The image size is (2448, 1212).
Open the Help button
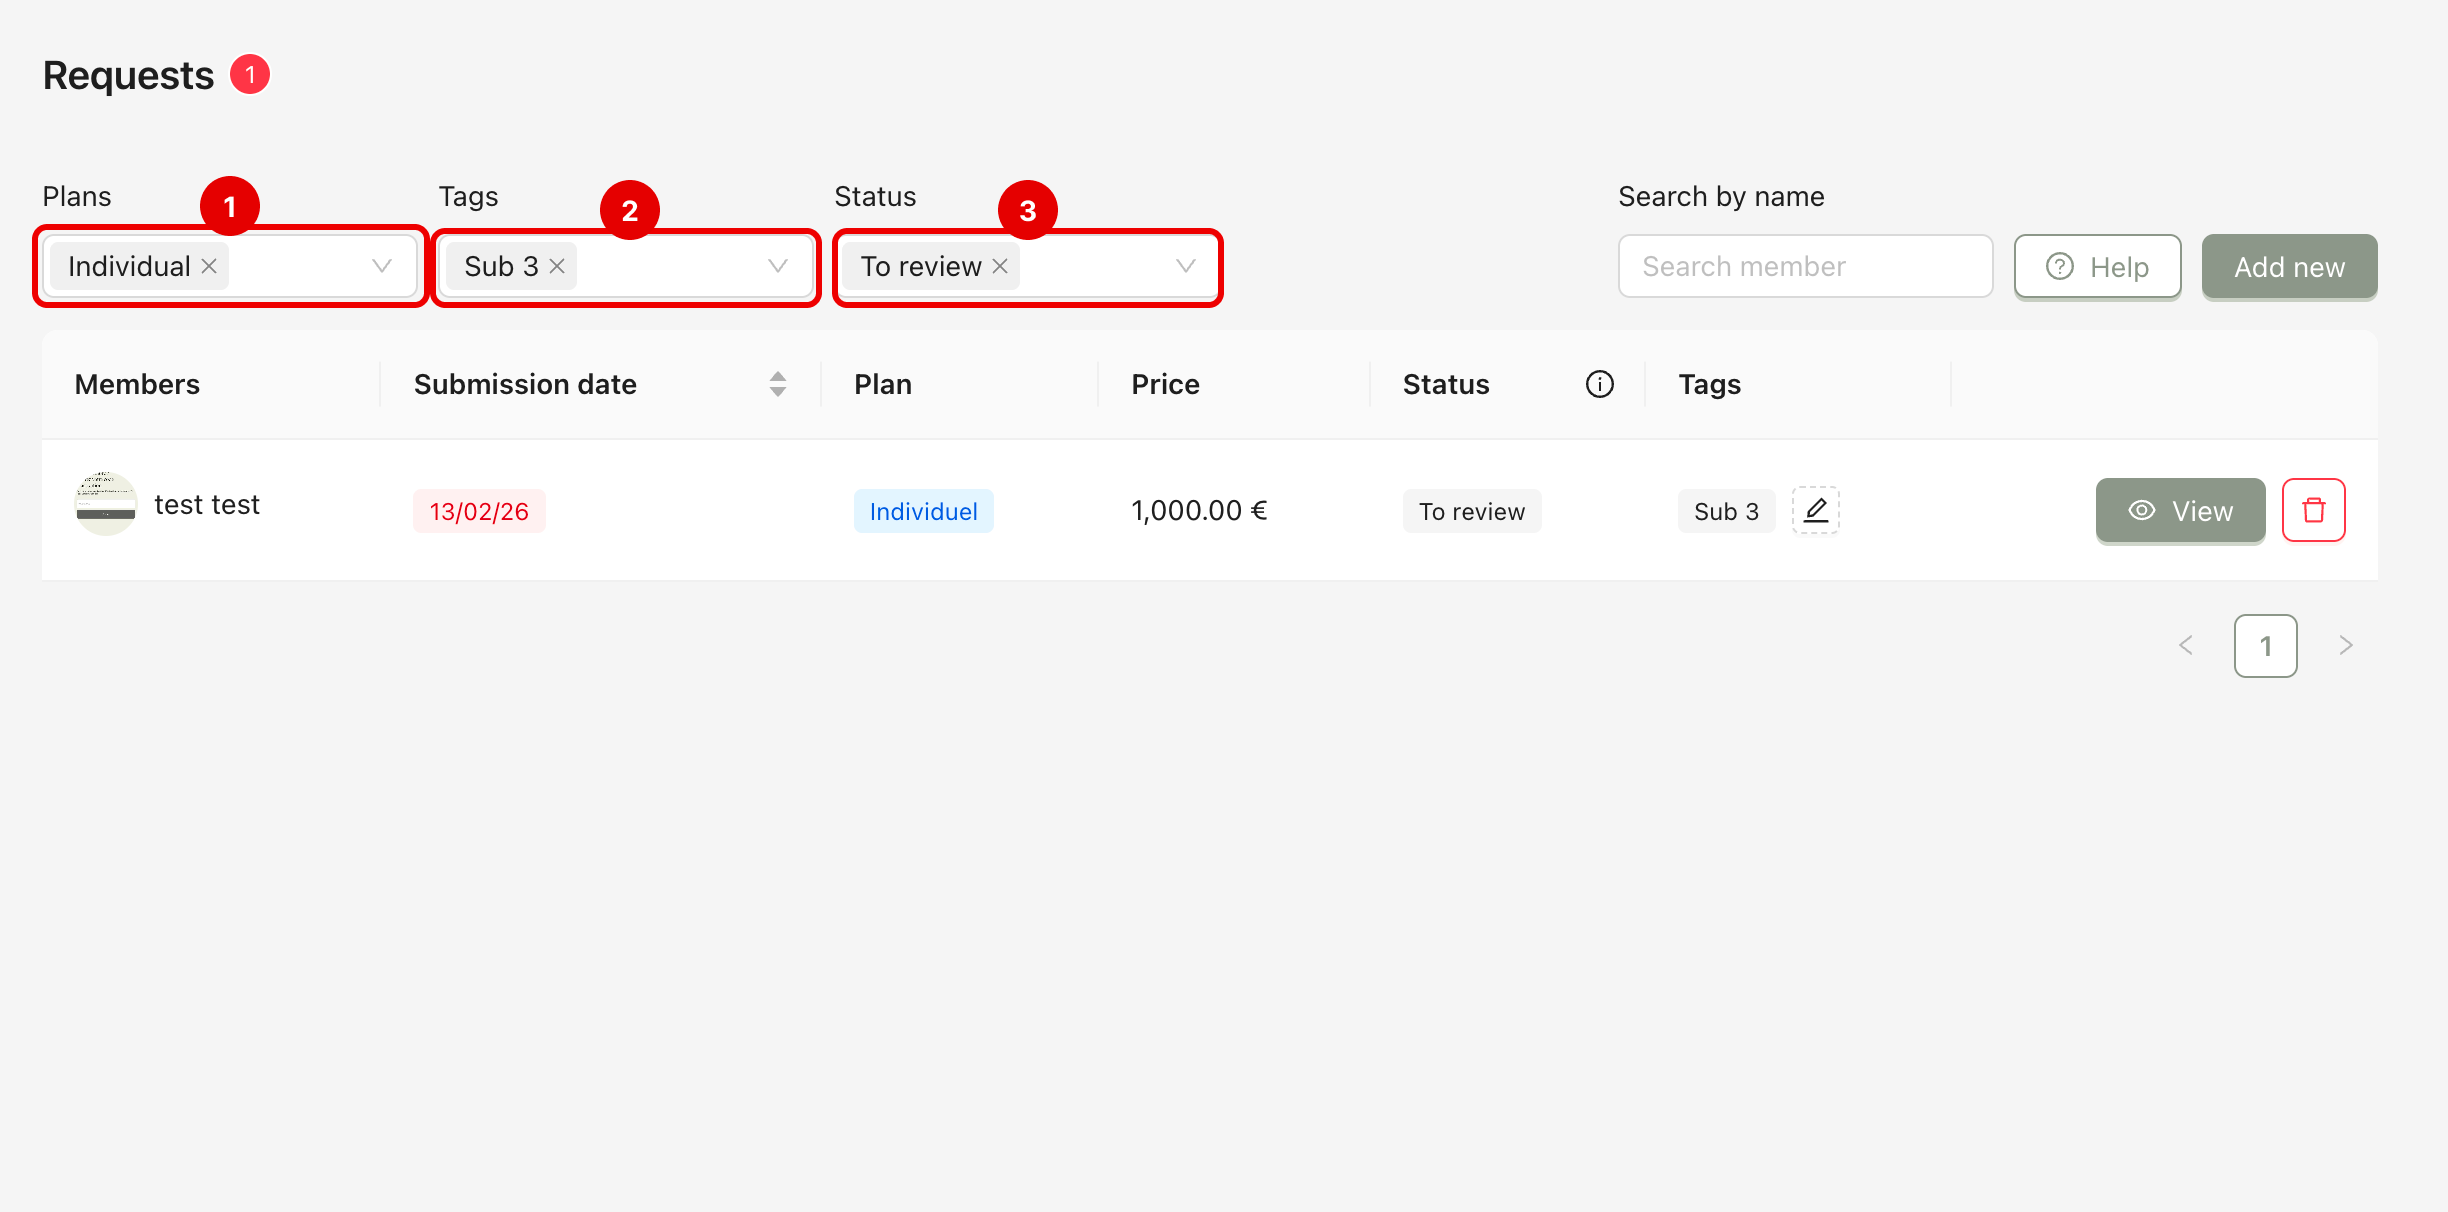click(x=2097, y=267)
